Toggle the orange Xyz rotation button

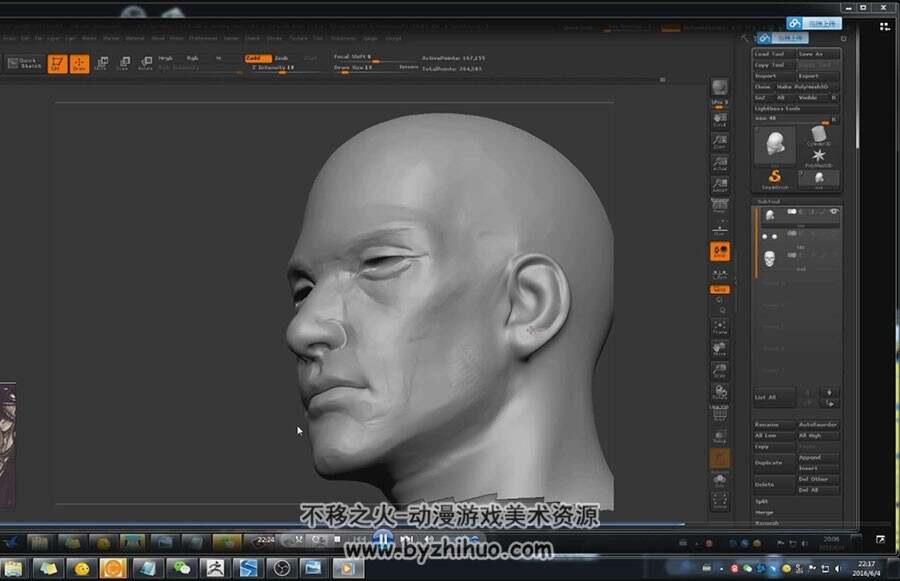[x=720, y=289]
